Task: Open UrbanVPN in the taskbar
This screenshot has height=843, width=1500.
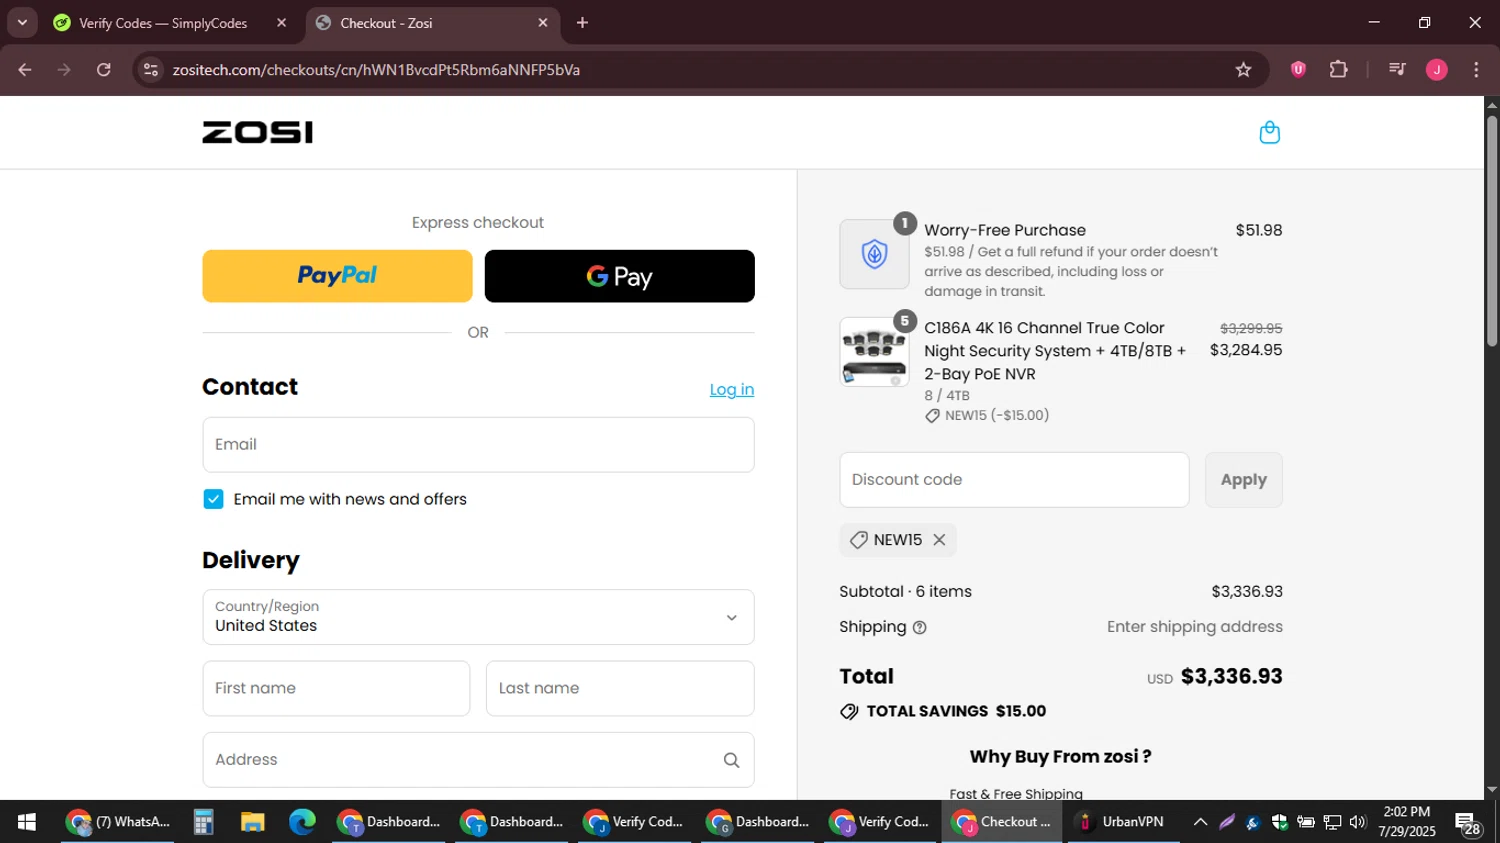Action: tap(1122, 822)
